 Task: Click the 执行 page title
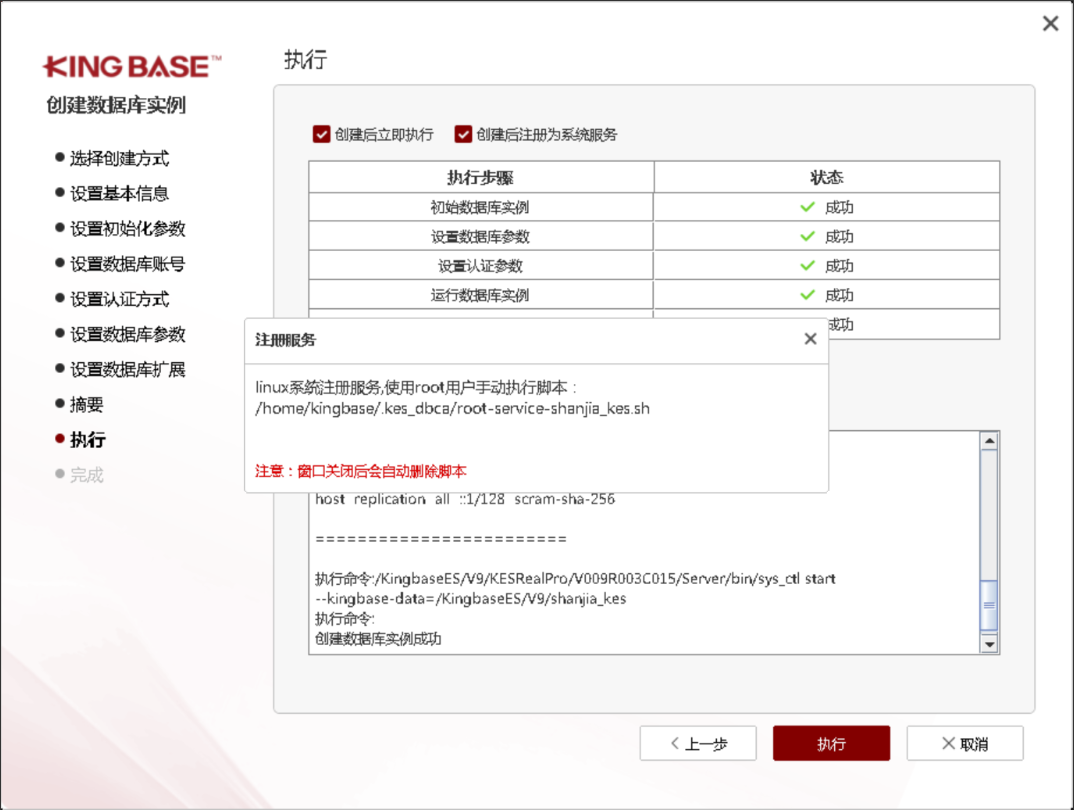(x=305, y=60)
